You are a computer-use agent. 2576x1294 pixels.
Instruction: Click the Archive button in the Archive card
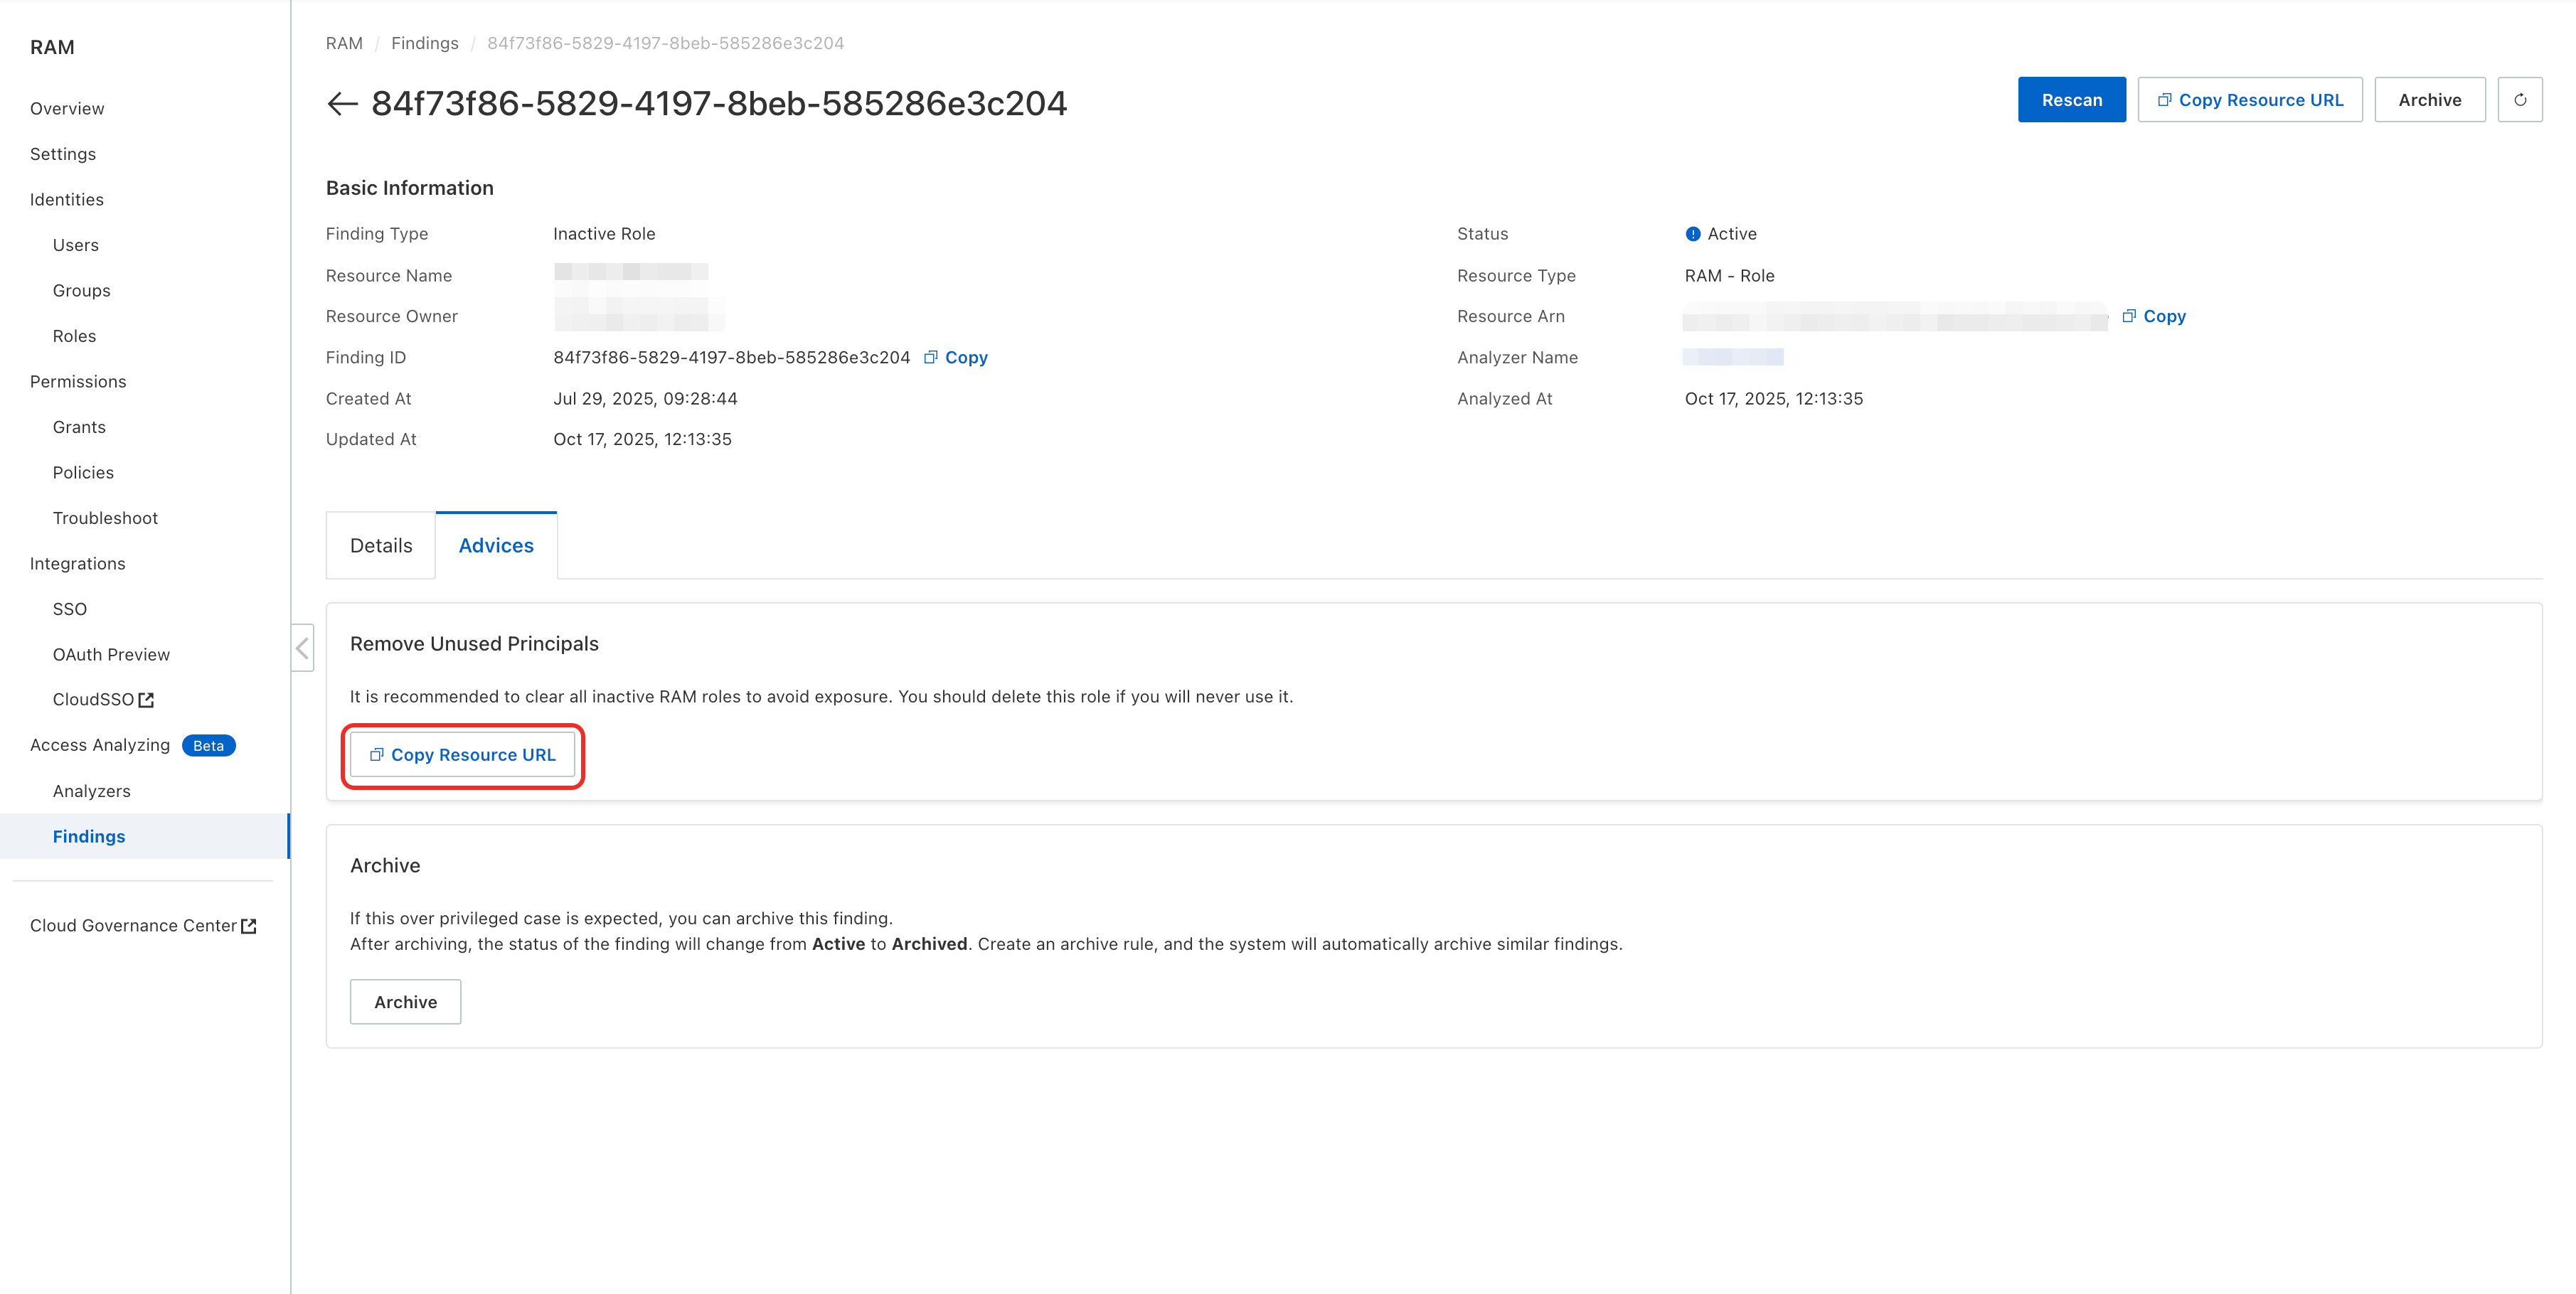point(405,1002)
